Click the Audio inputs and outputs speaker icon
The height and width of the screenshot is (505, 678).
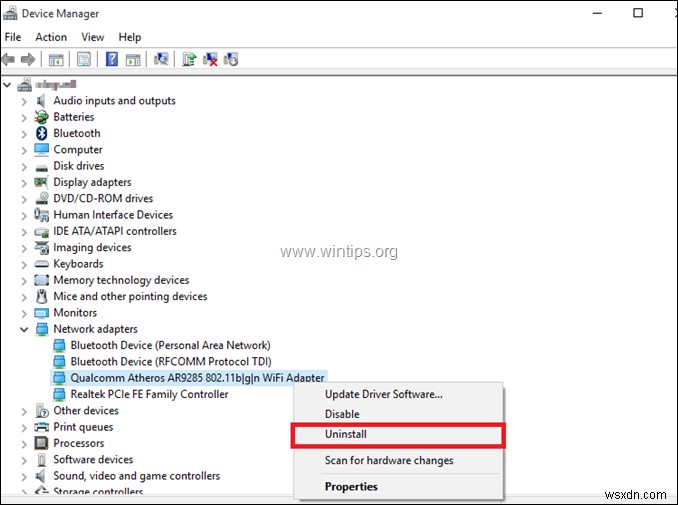(x=41, y=101)
